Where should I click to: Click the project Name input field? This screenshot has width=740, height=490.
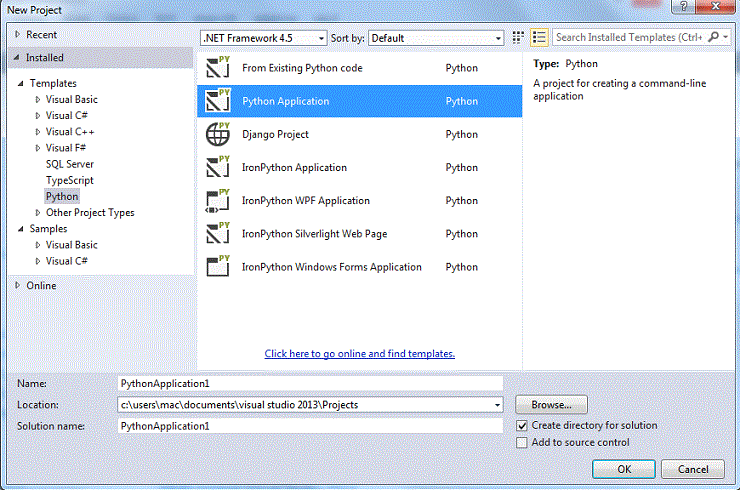[310, 383]
